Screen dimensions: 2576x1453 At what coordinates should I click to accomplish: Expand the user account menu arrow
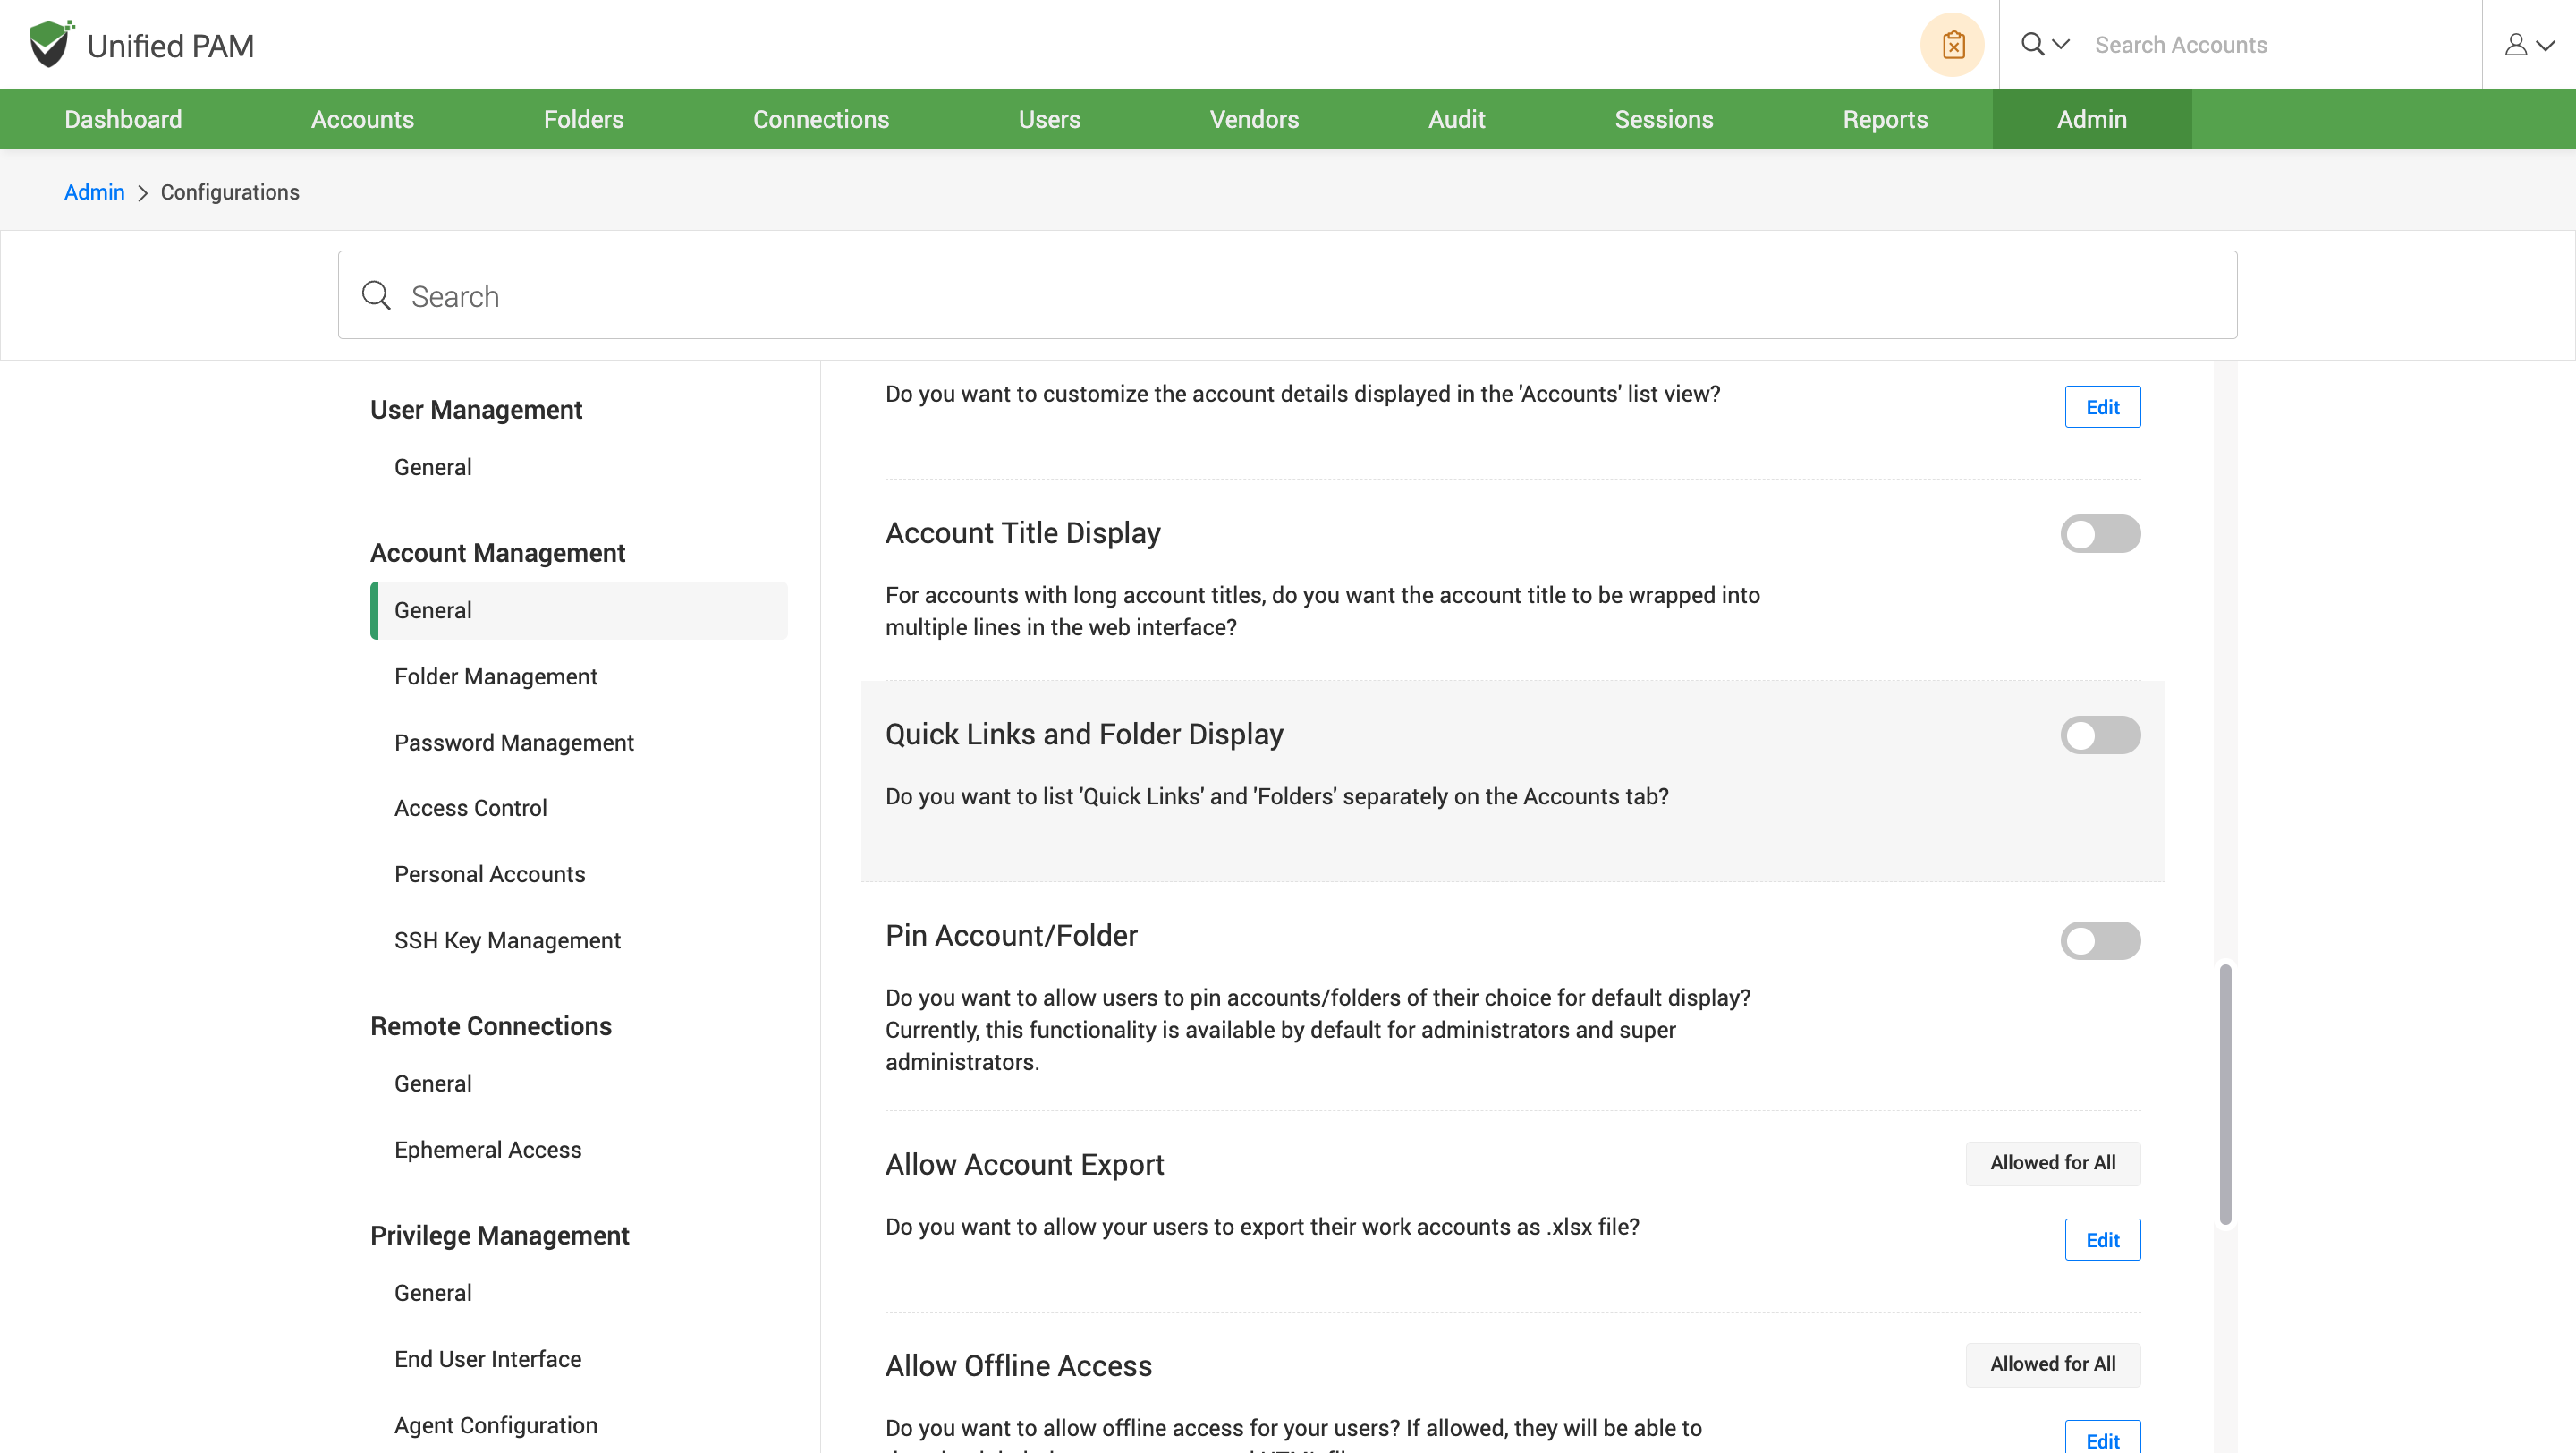[2546, 45]
